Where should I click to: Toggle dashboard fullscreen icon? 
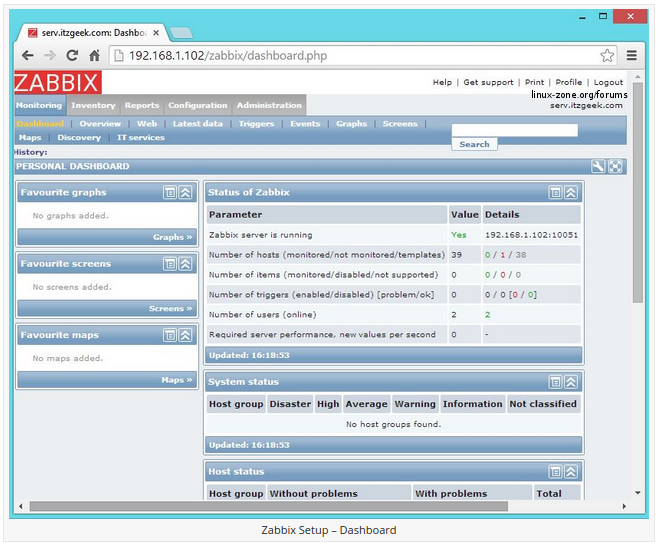pos(615,167)
